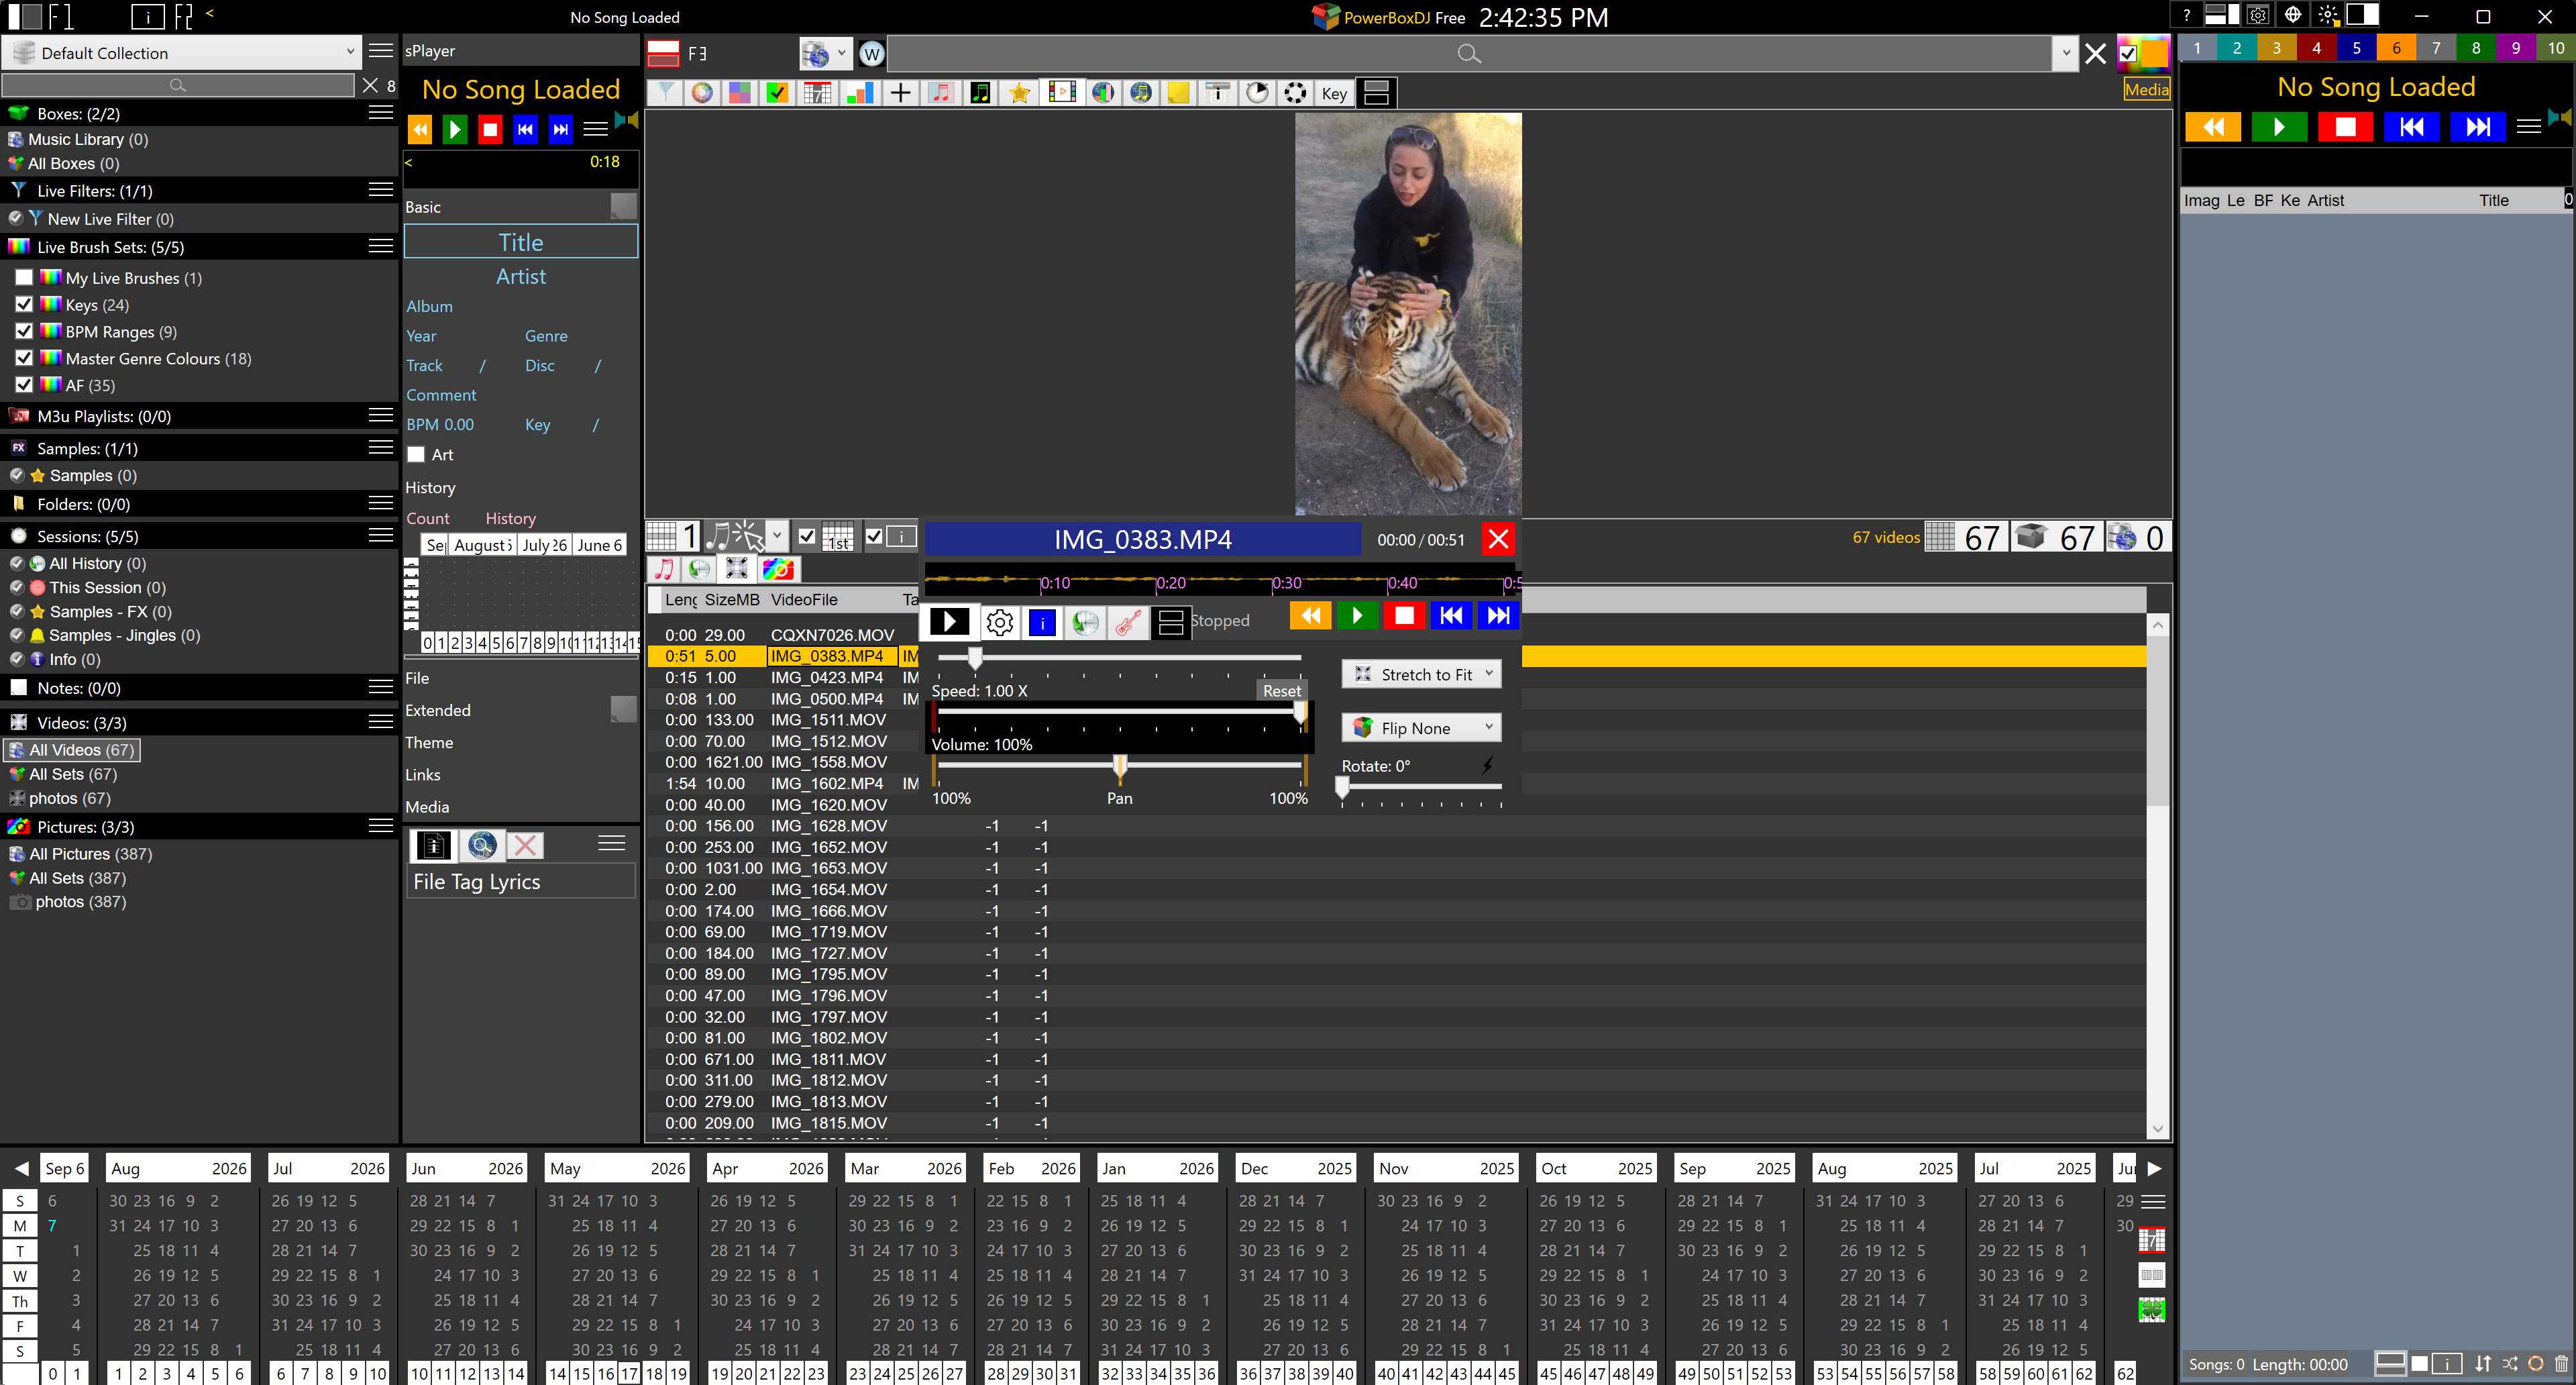Screen dimensions: 2576x1385
Task: Click the calendar 7 icon in toolbar
Action: (x=818, y=93)
